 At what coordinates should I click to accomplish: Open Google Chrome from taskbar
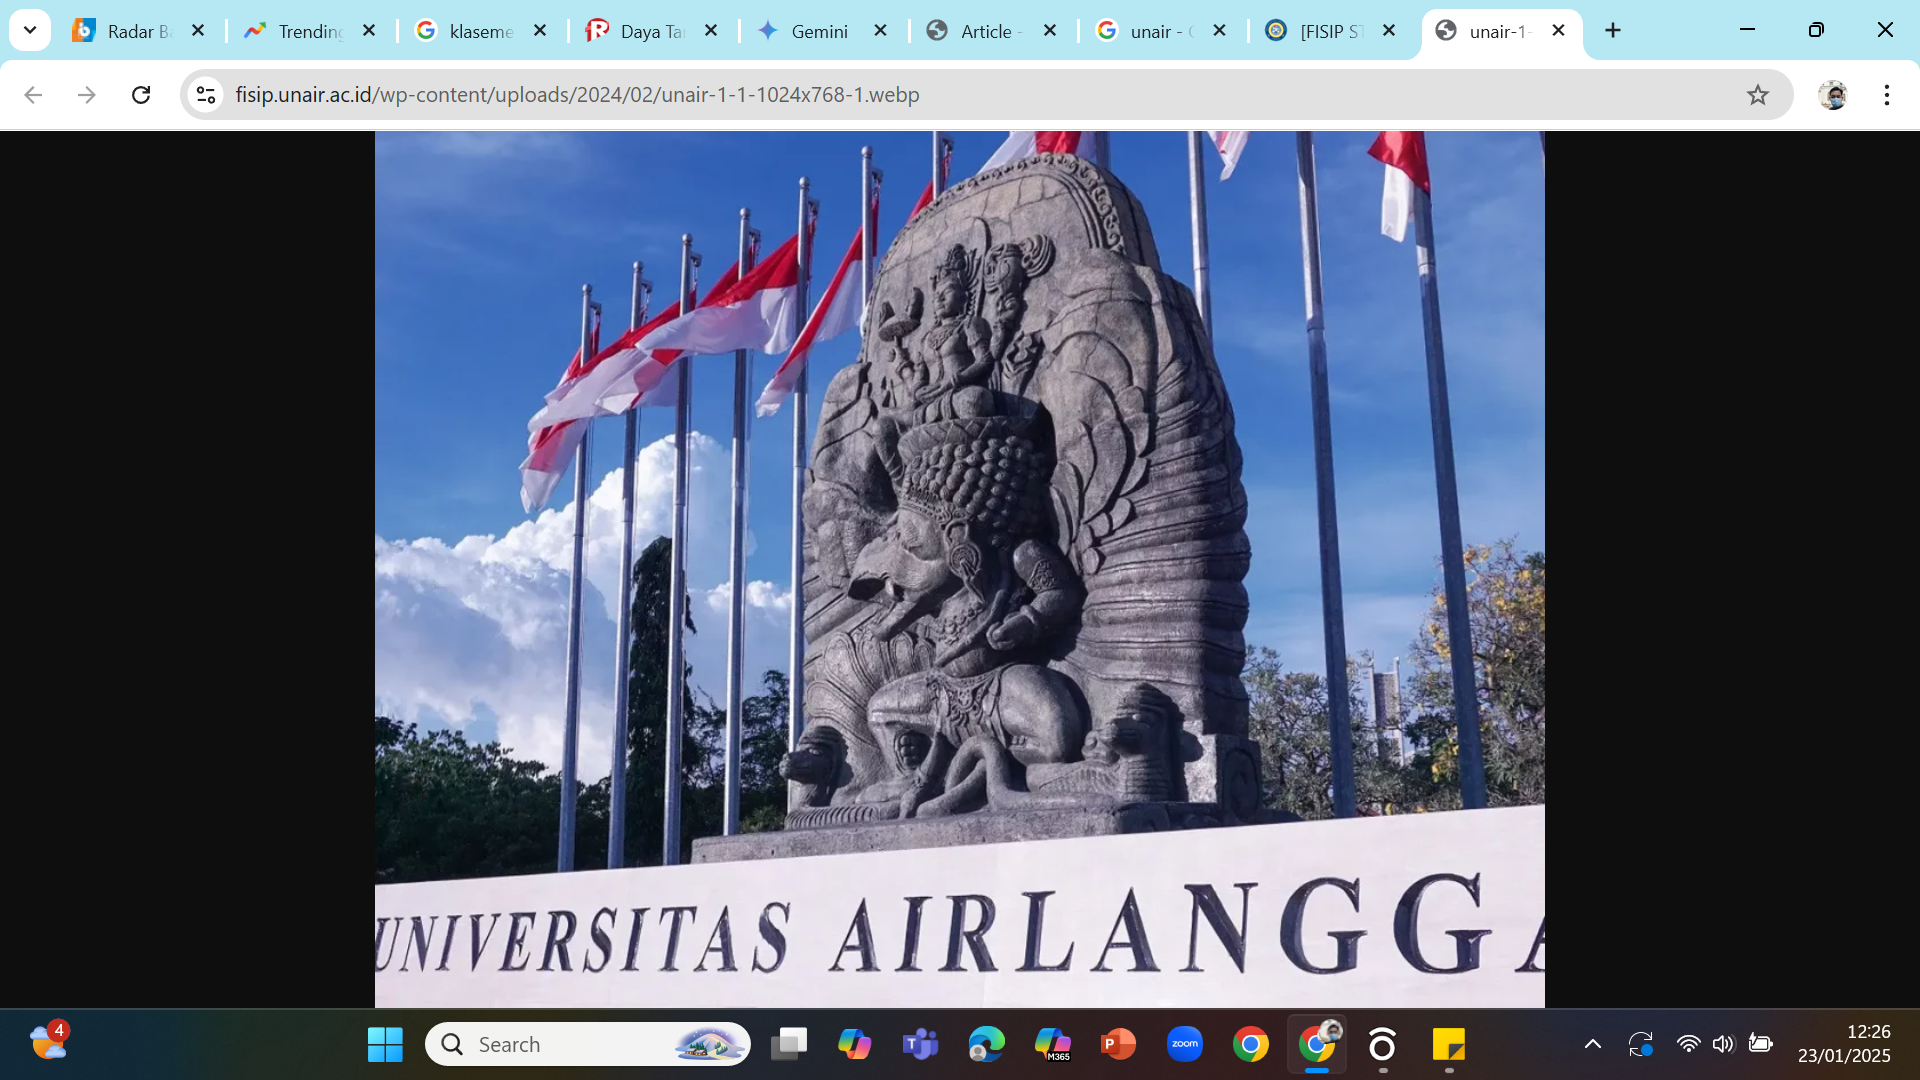coord(1251,1044)
